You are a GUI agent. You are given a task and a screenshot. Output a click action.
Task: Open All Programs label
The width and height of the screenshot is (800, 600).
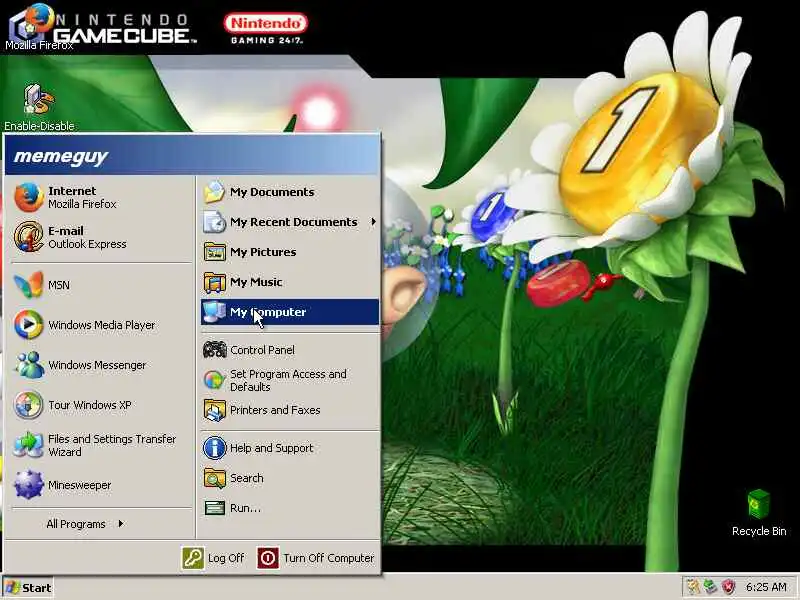pos(76,524)
